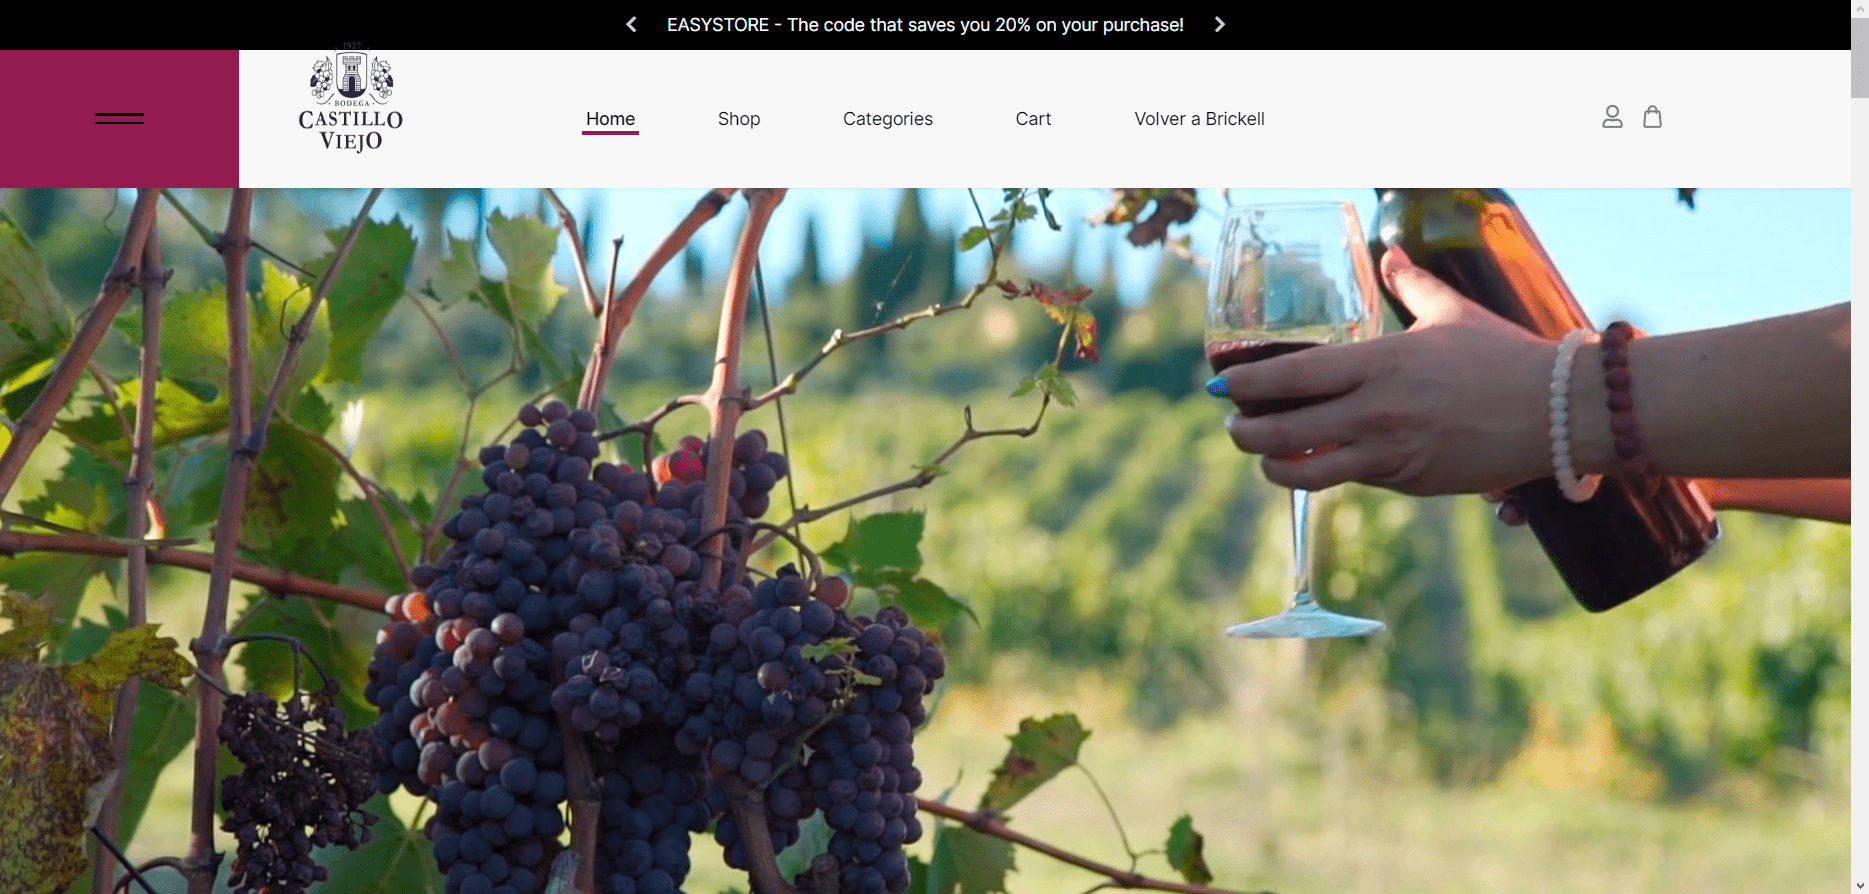Follow the Volver a Brickell link
Viewport: 1869px width, 894px height.
[x=1199, y=119]
